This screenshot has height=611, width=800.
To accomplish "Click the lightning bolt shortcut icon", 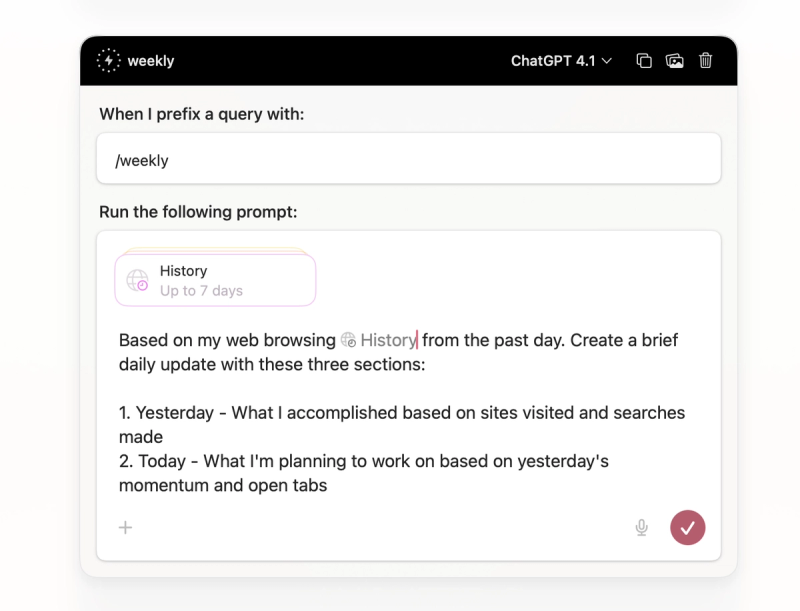I will tap(108, 61).
